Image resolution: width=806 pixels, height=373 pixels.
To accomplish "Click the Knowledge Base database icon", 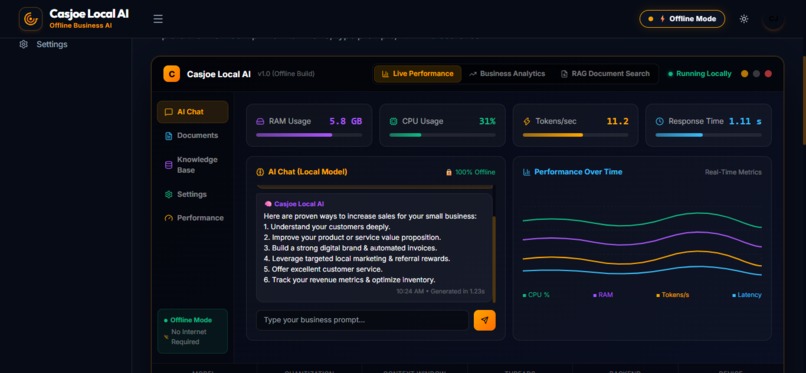I will coord(168,165).
